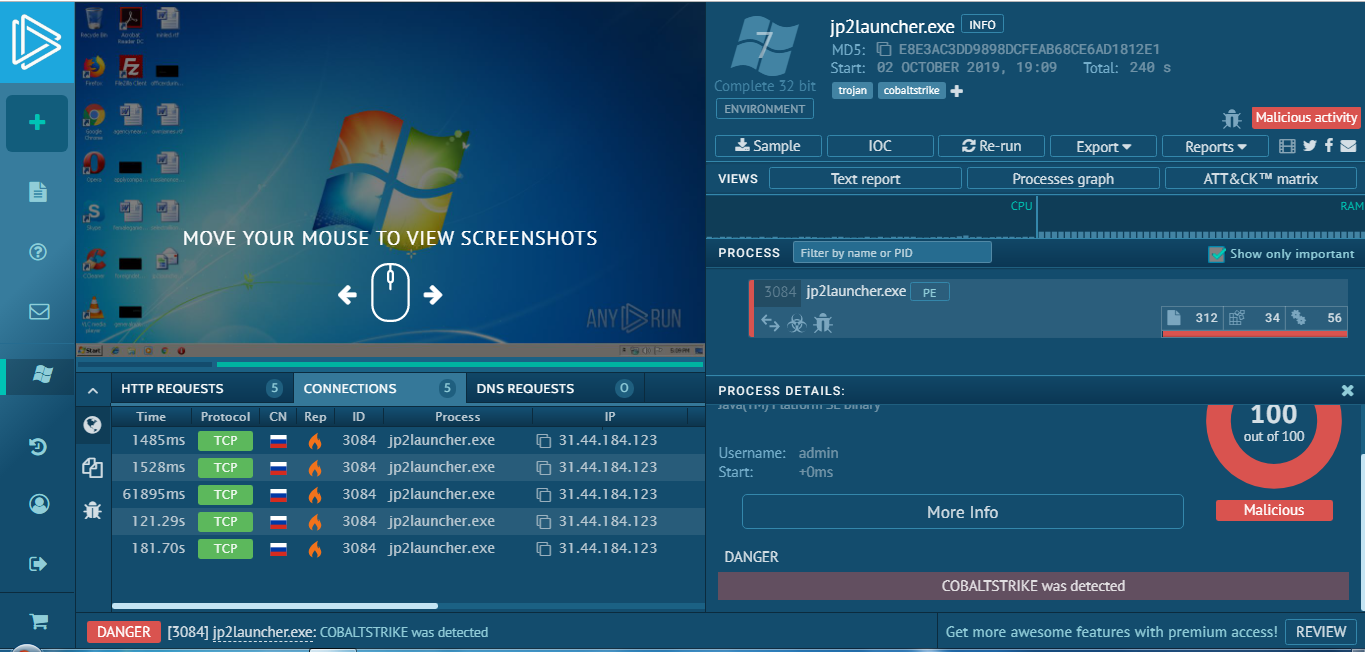Select the globe network icon
Viewport: 1365px width, 652px height.
pos(93,426)
